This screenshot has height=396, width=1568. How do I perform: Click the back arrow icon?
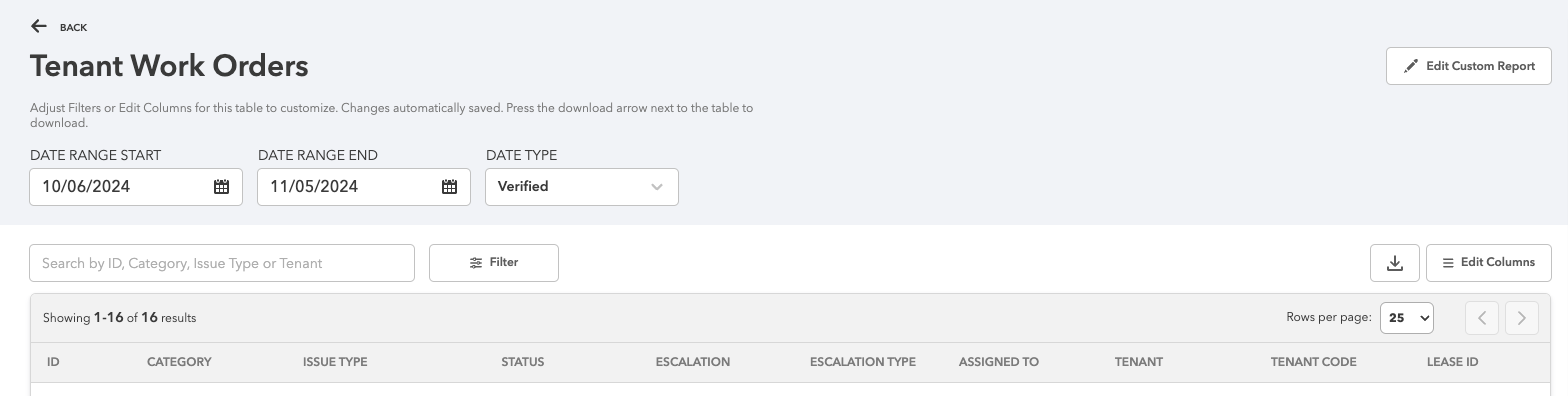tap(39, 26)
